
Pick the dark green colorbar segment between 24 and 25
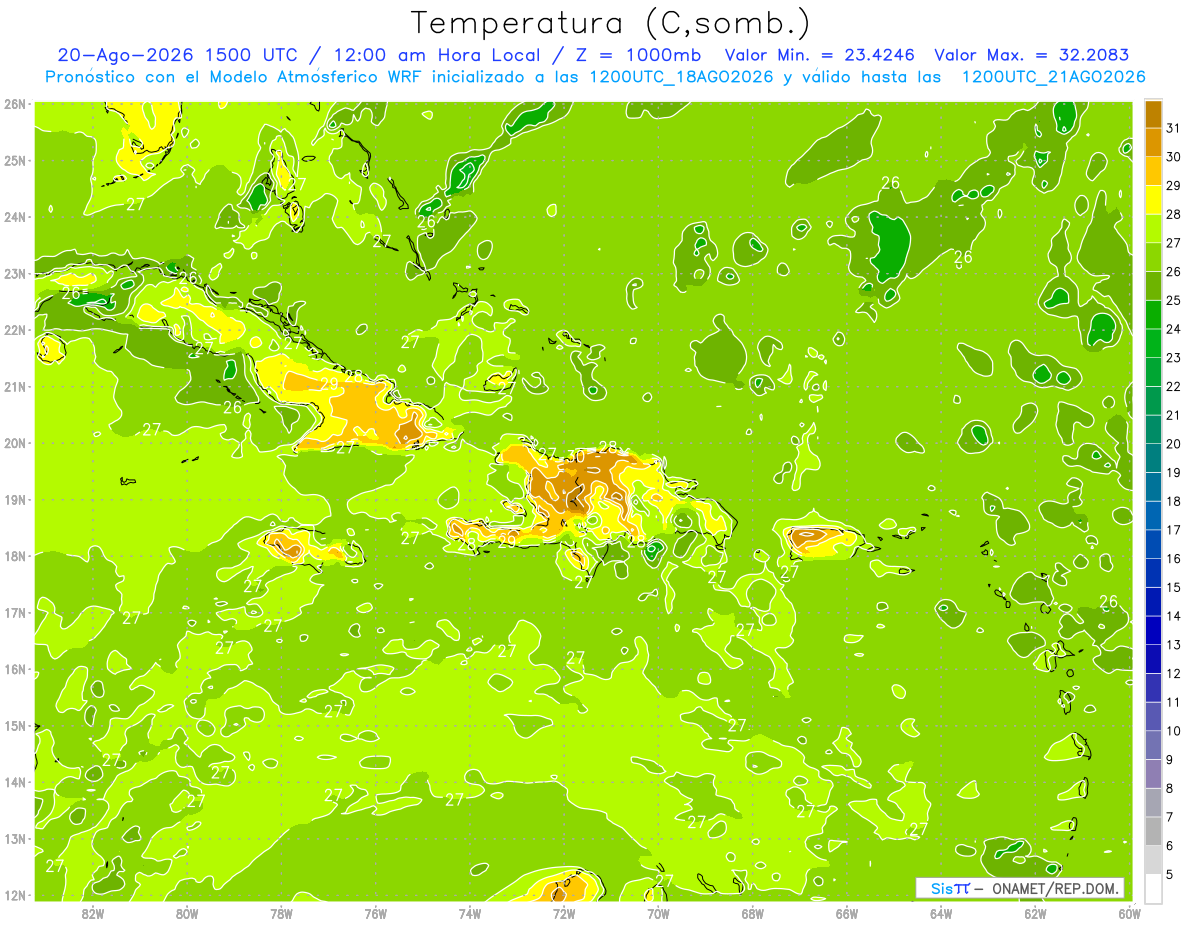click(x=1153, y=314)
